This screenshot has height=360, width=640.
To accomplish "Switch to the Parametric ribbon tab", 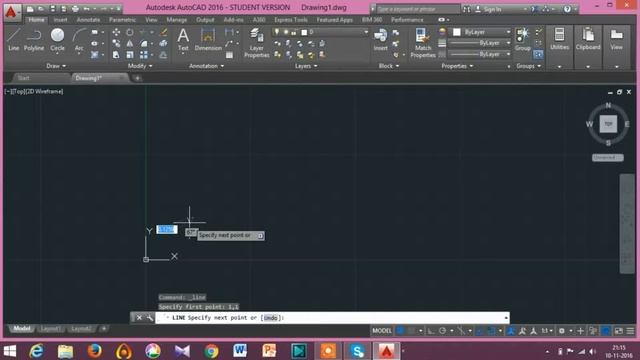I will 122,20.
